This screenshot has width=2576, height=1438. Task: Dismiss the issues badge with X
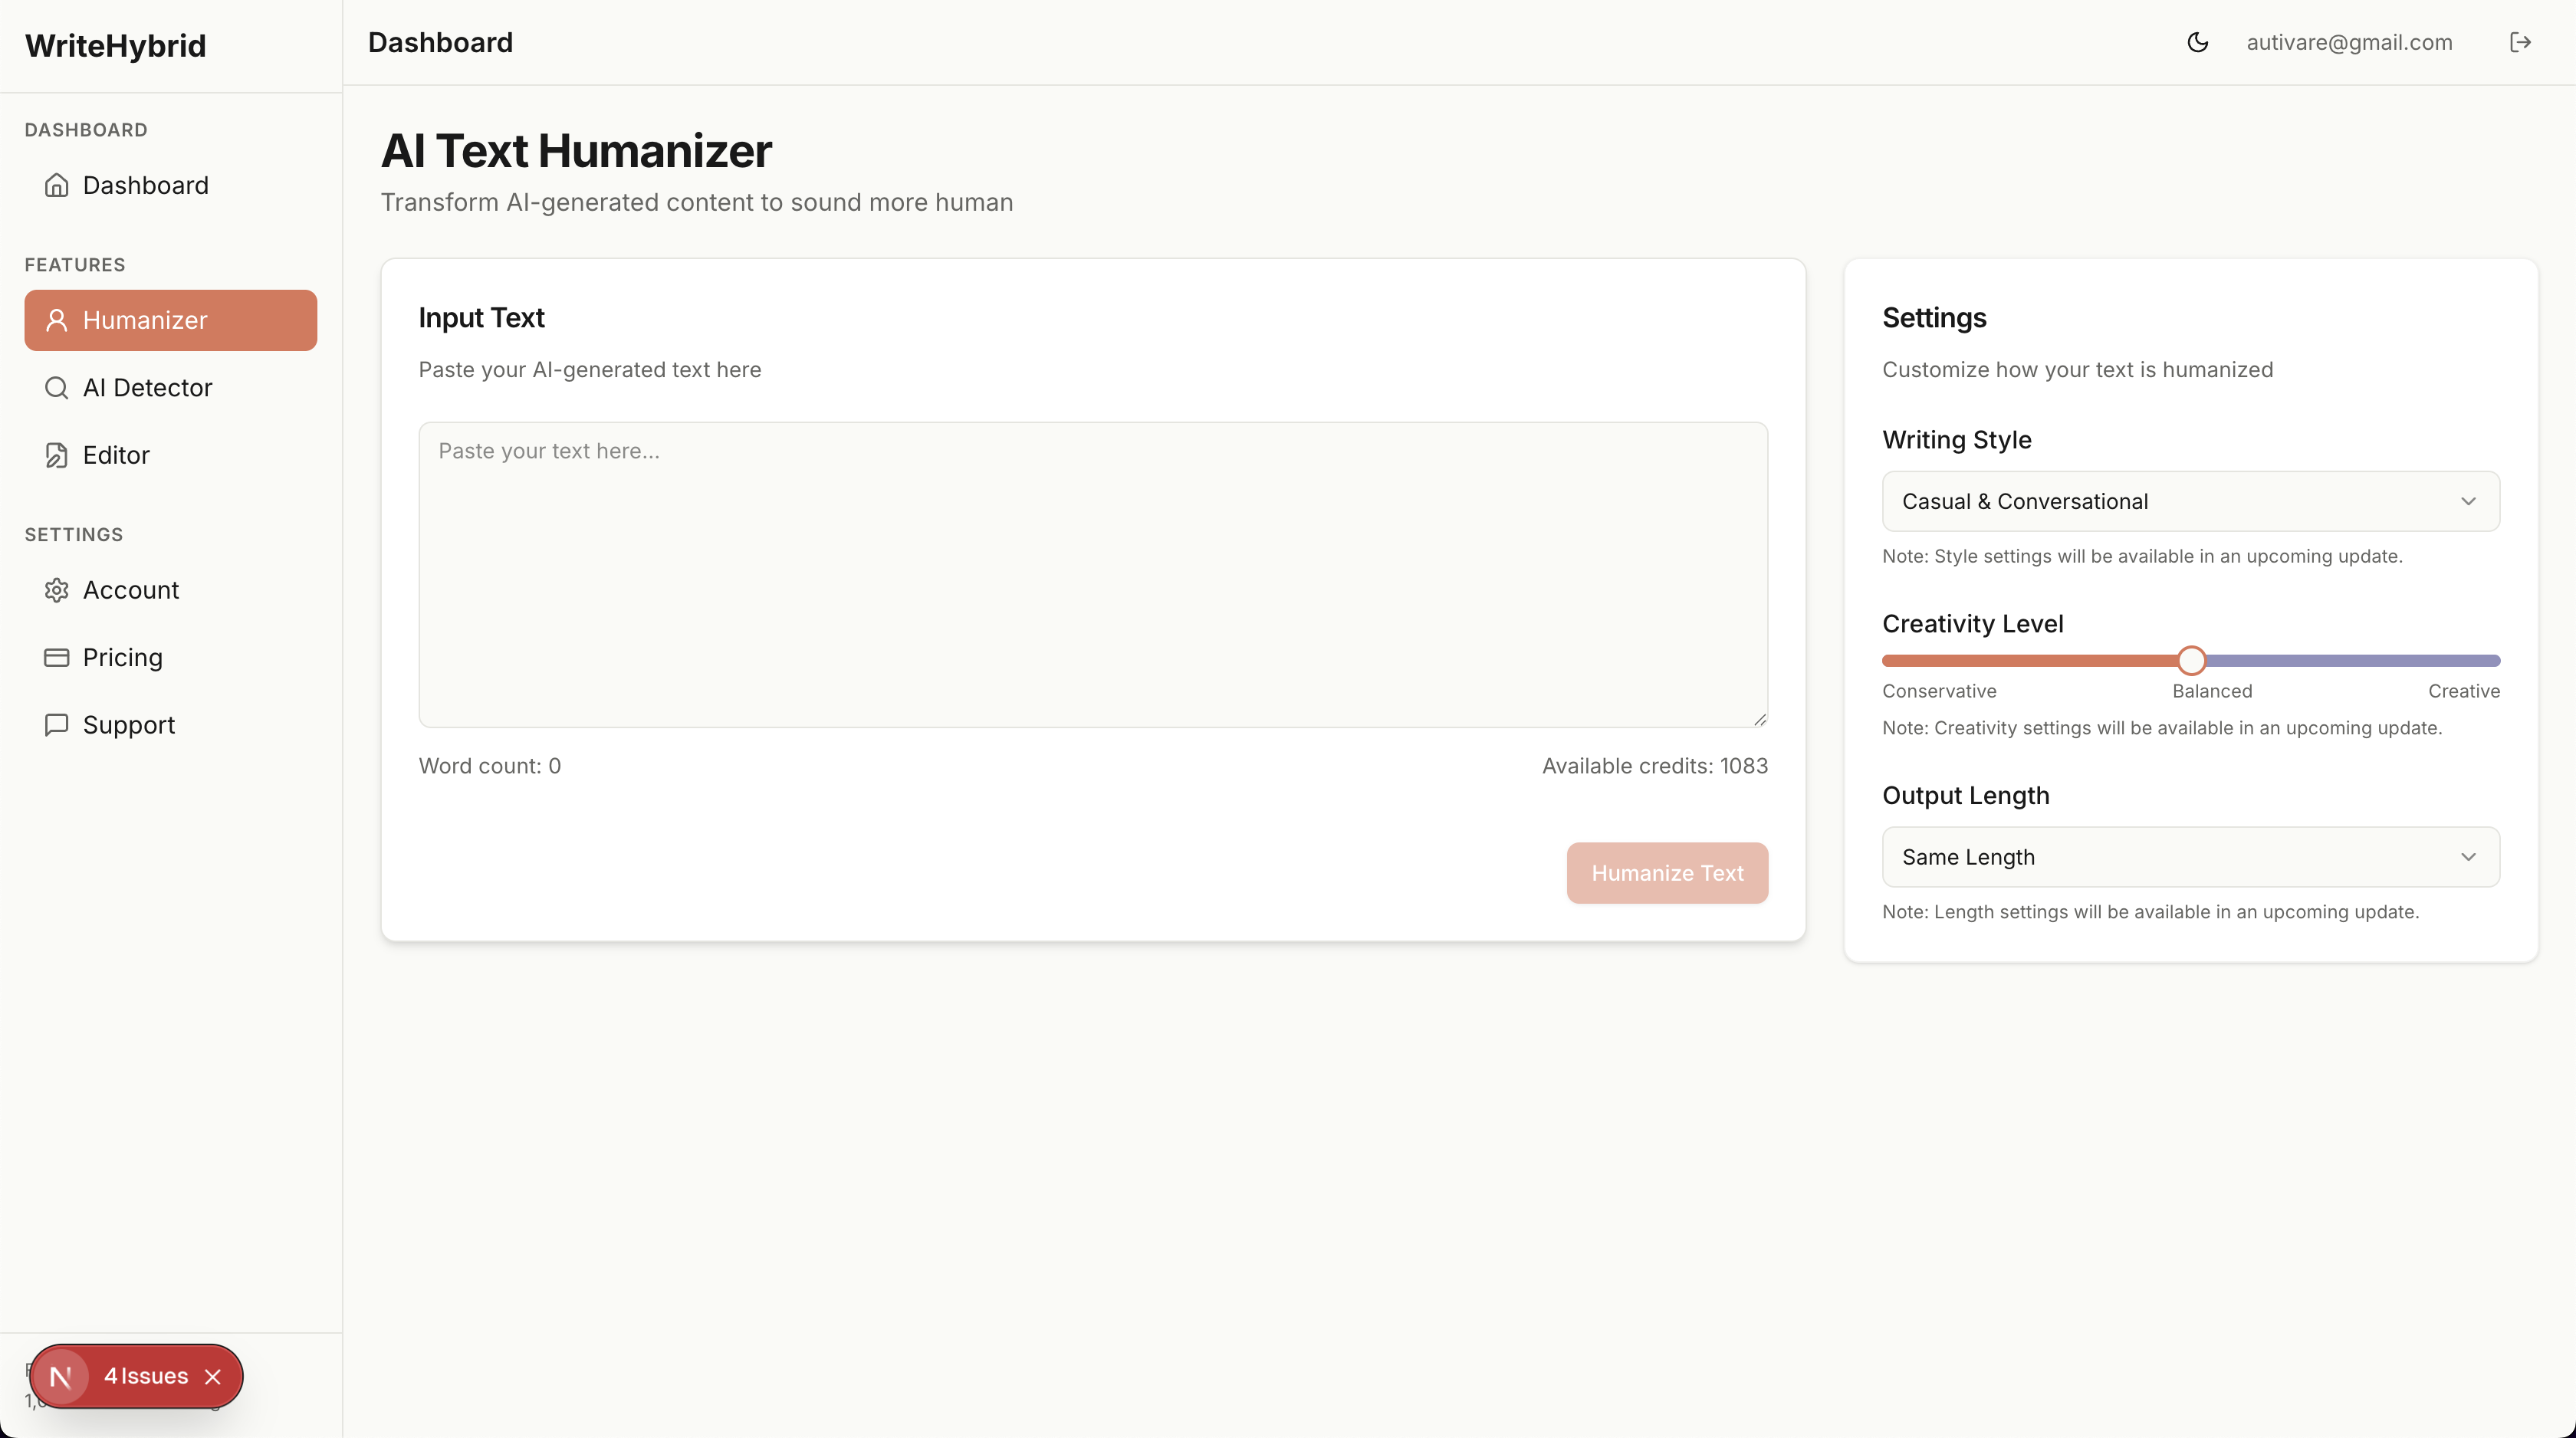pyautogui.click(x=213, y=1377)
